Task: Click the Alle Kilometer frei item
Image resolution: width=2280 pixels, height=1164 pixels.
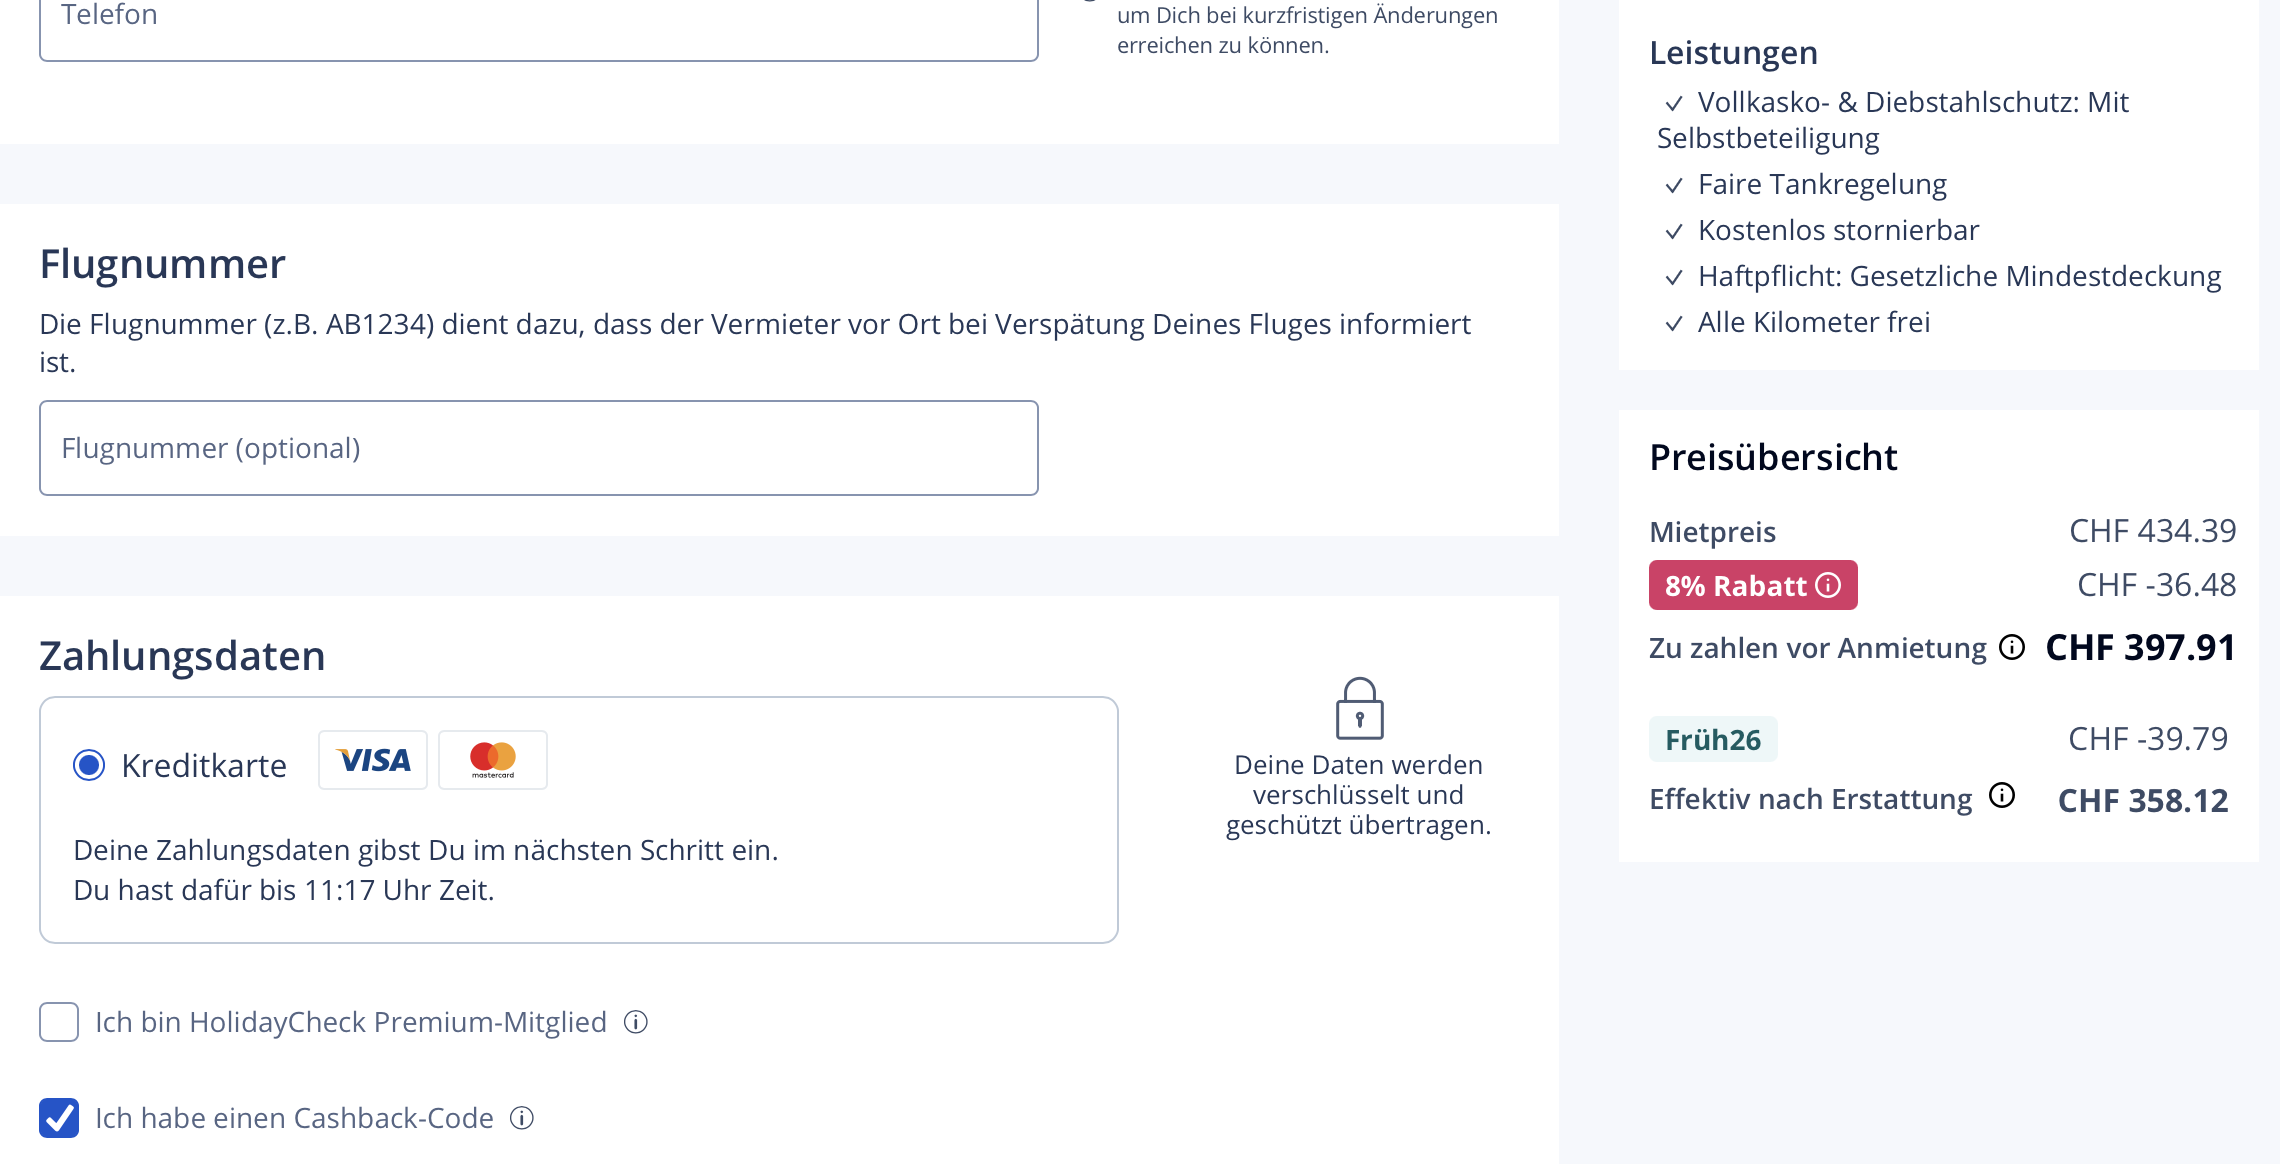Action: (x=1813, y=322)
